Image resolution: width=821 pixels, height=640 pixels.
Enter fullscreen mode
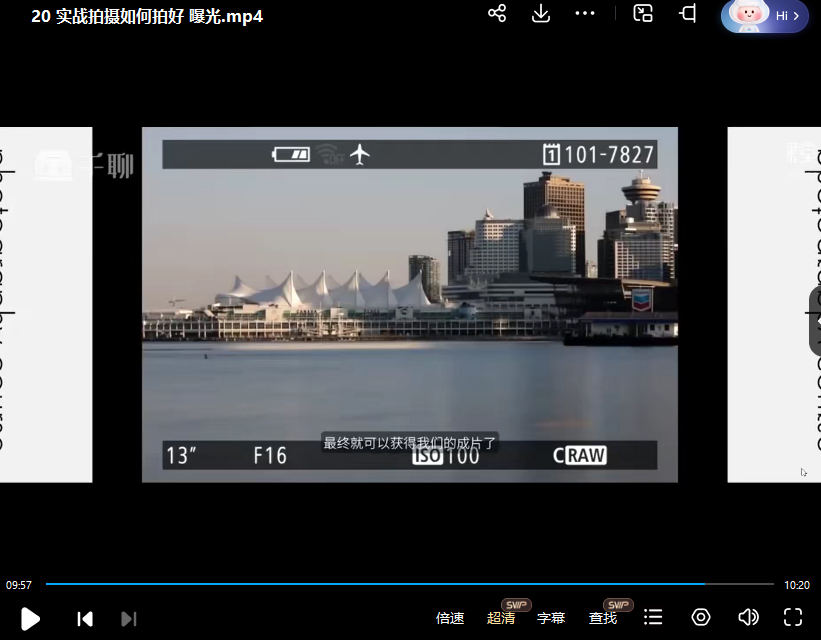(x=793, y=617)
